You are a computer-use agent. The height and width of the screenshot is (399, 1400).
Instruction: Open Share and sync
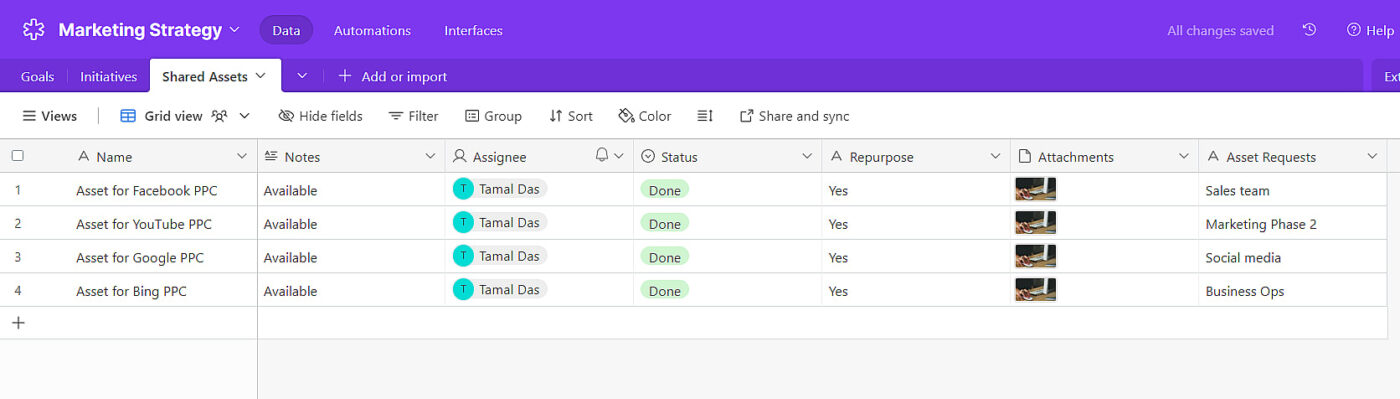(794, 116)
